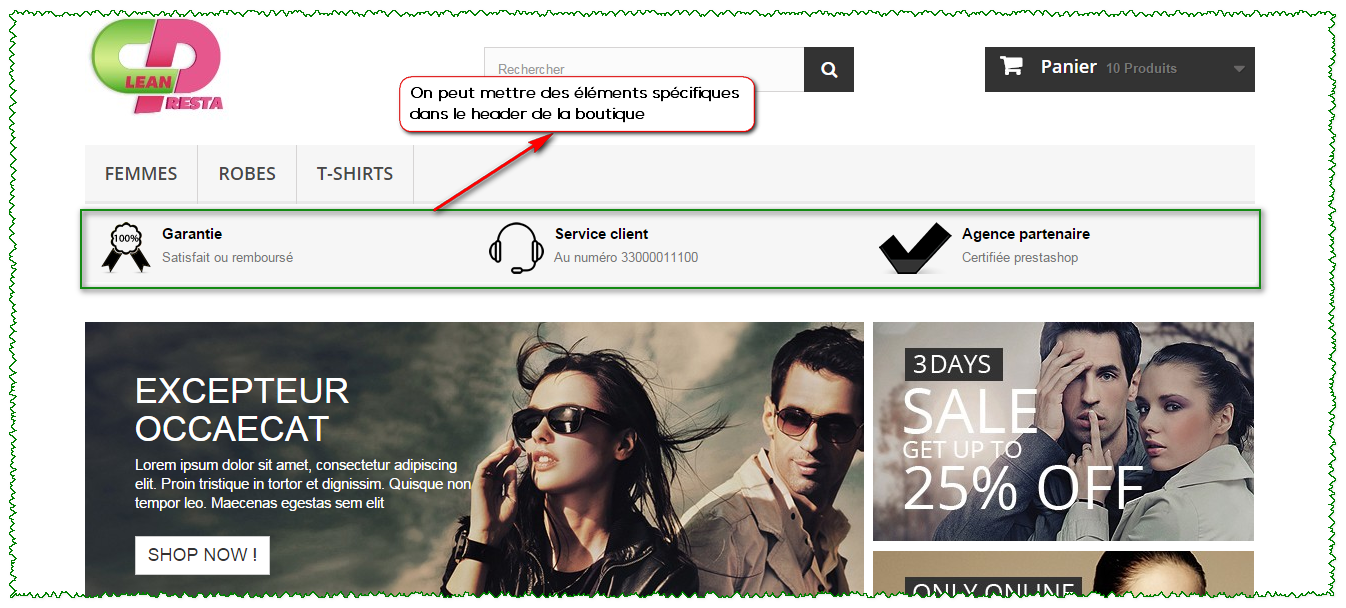
Task: Click the black checkmark partner icon
Action: 915,248
